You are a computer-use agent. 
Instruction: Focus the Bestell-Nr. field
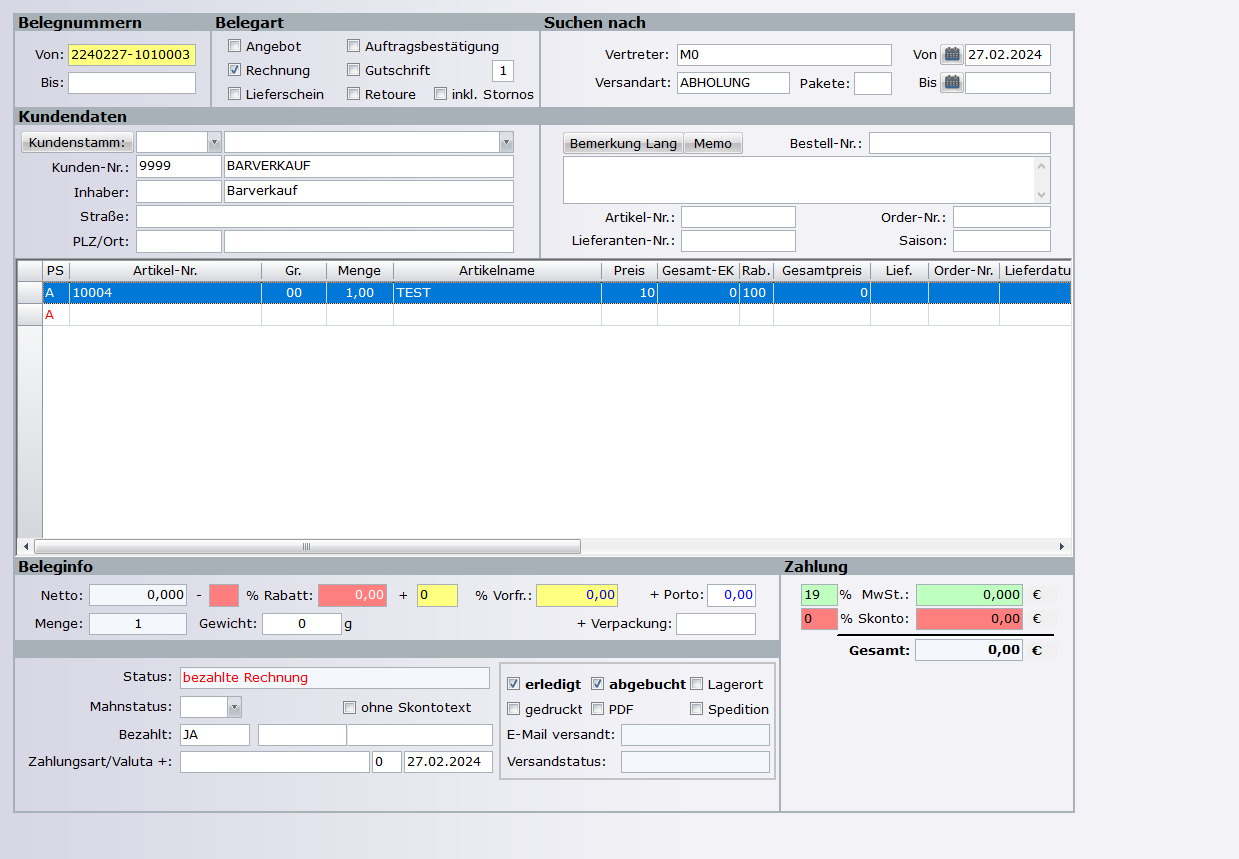960,143
